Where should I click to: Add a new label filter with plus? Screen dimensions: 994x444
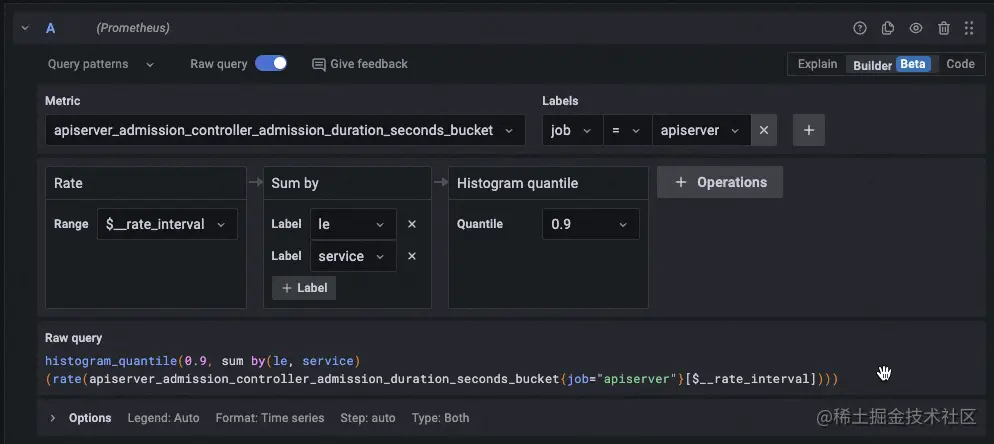[809, 130]
